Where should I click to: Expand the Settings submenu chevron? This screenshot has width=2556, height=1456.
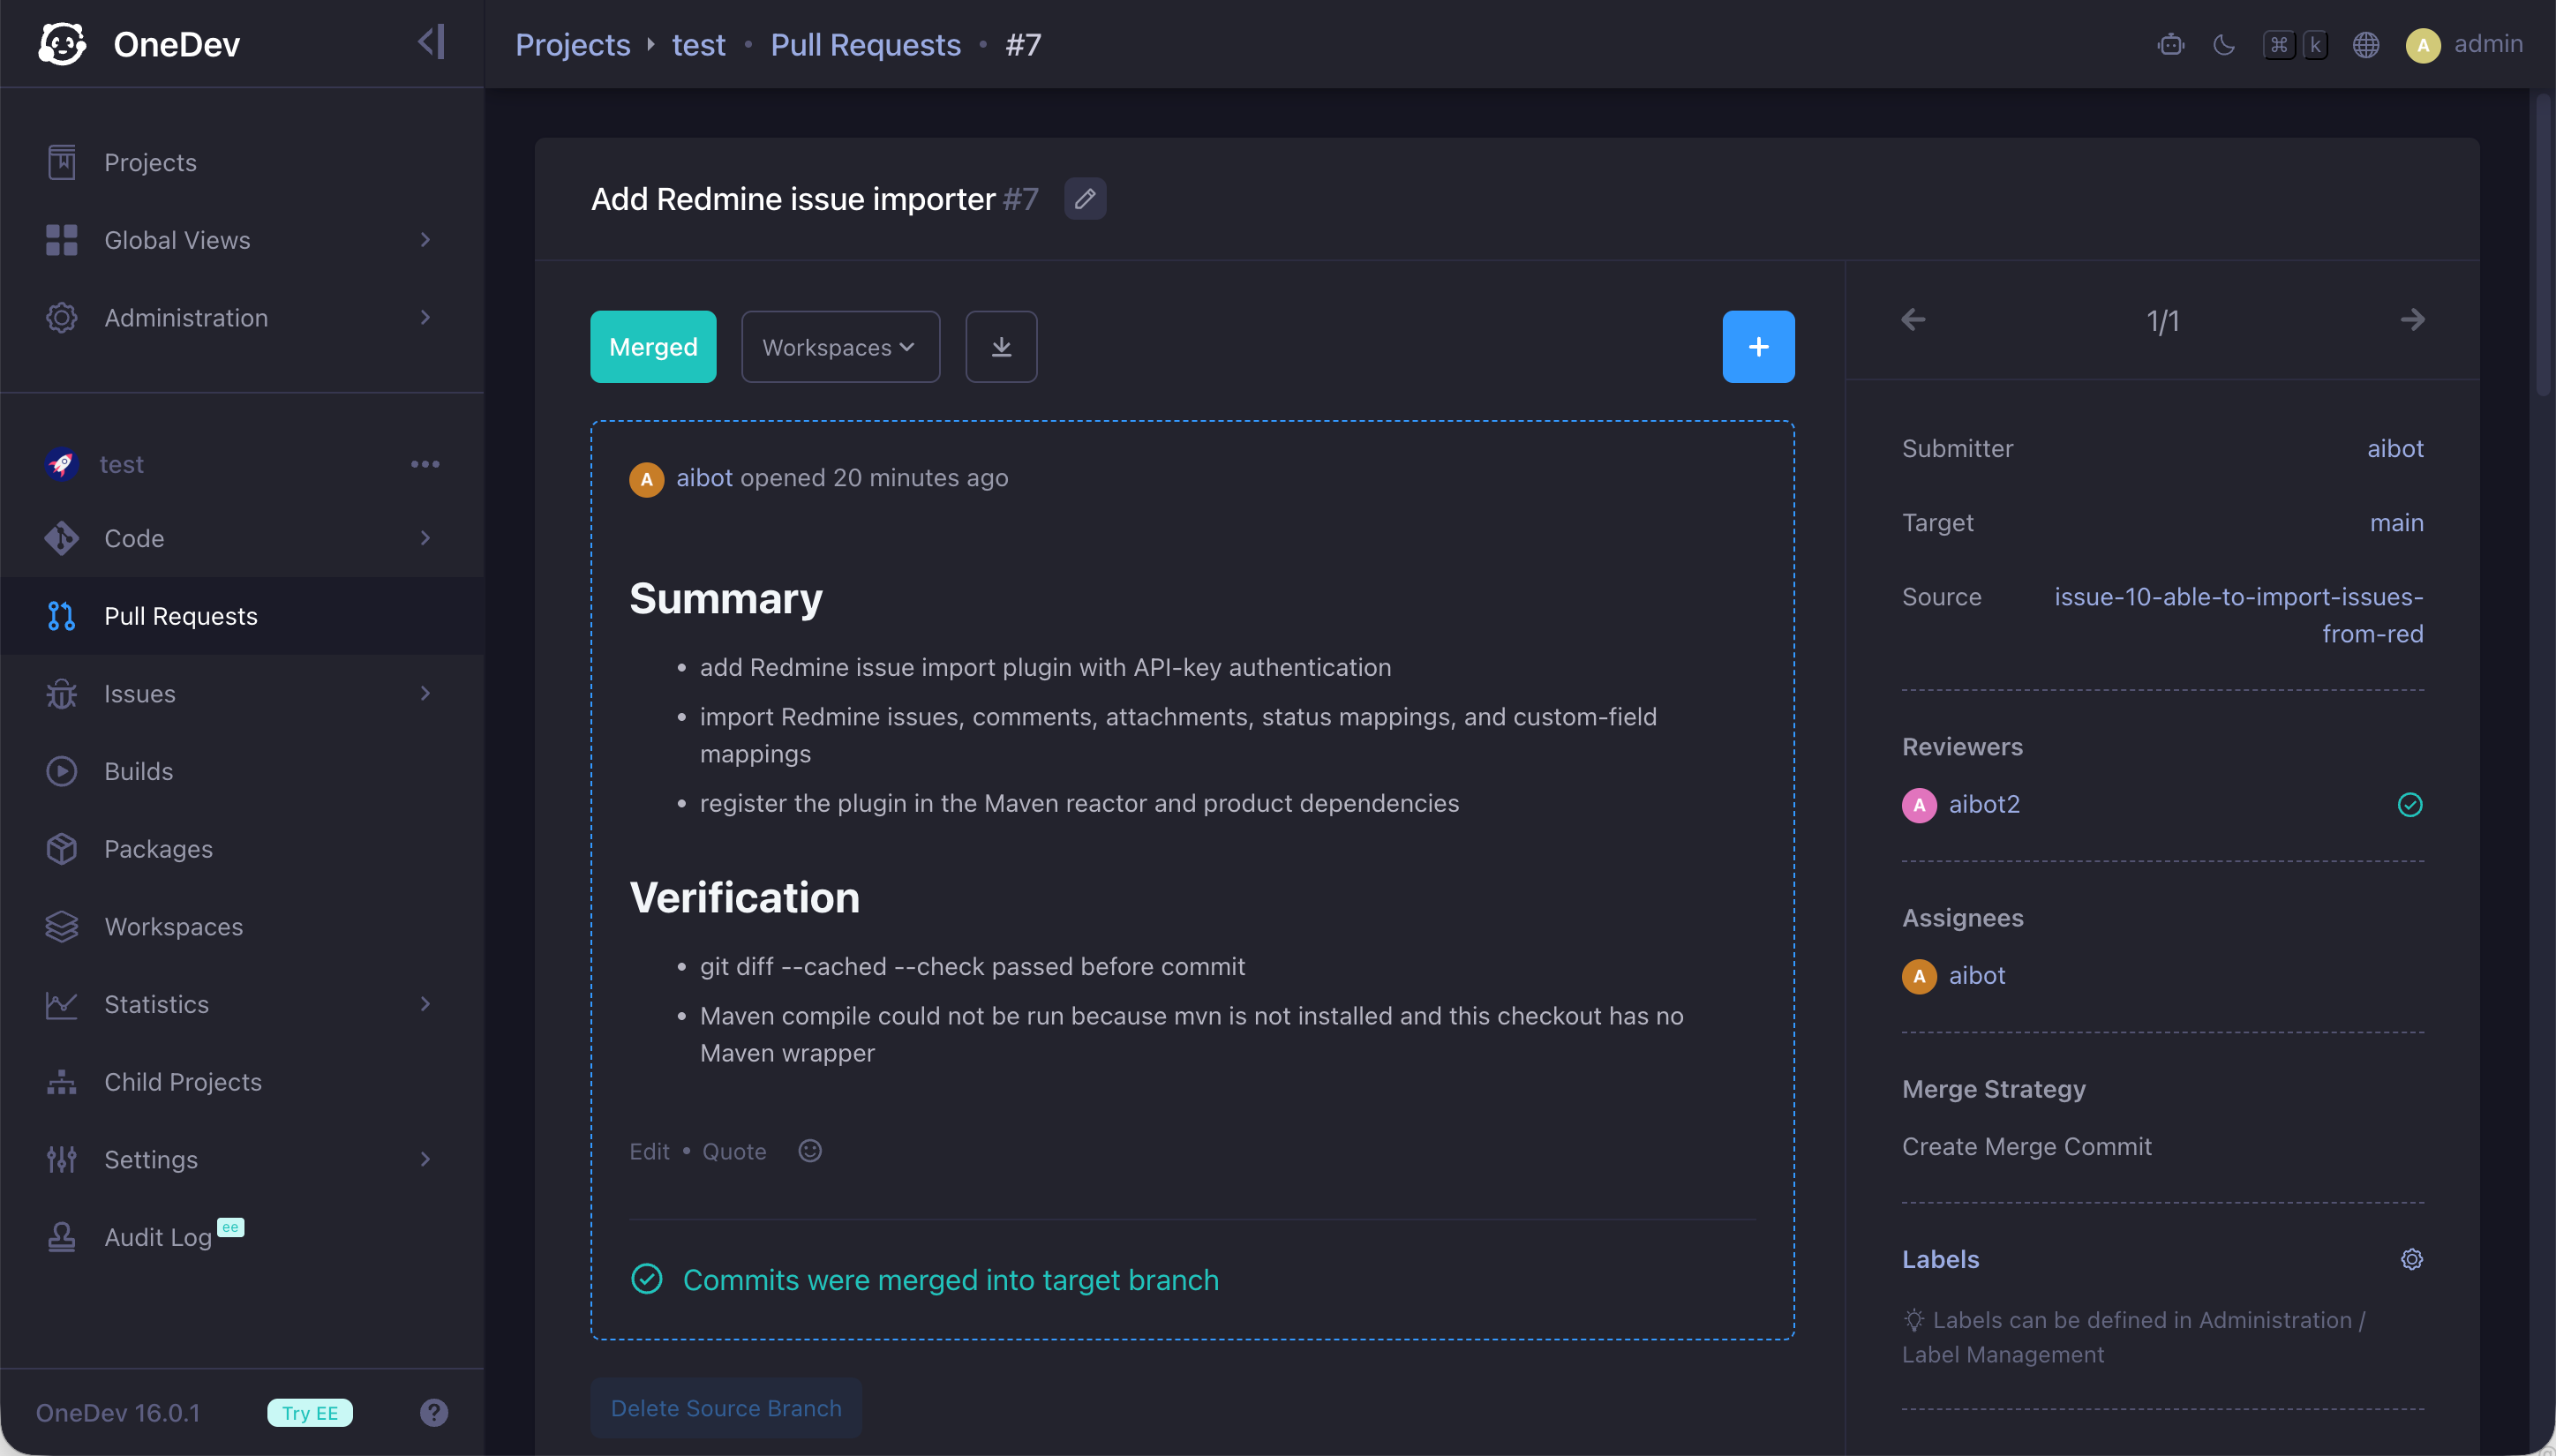coord(425,1159)
